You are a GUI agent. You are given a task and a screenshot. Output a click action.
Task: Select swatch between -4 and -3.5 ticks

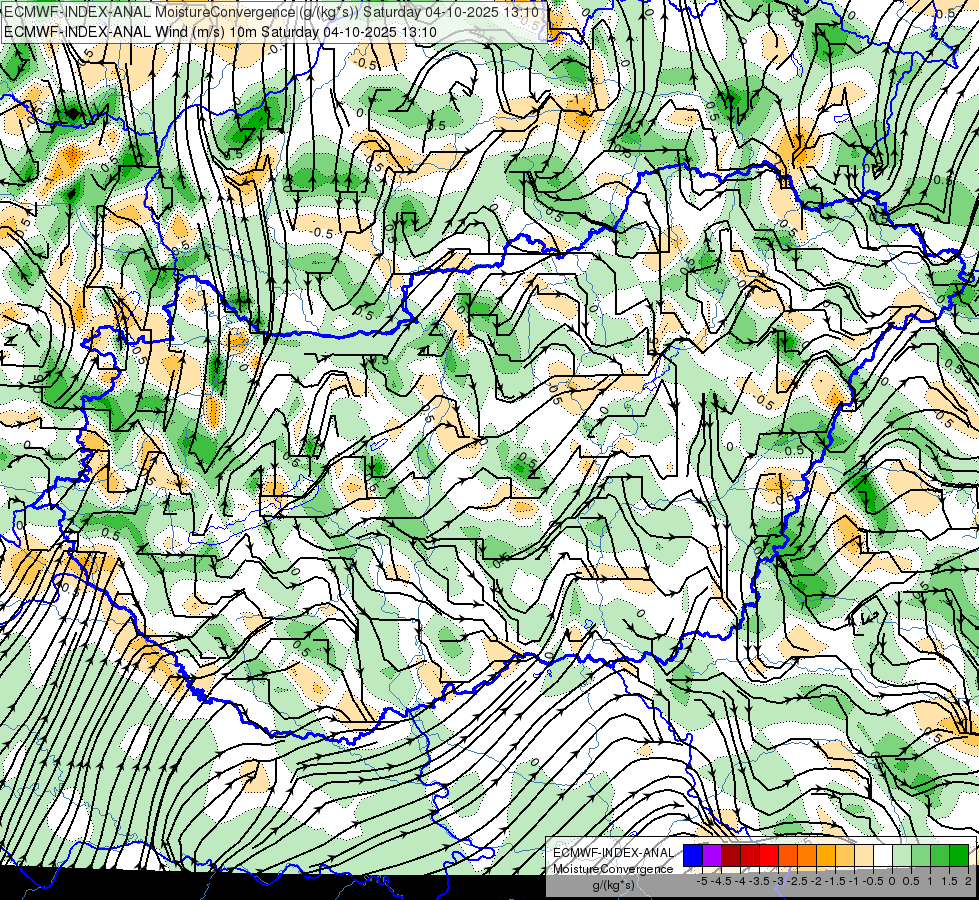(750, 856)
